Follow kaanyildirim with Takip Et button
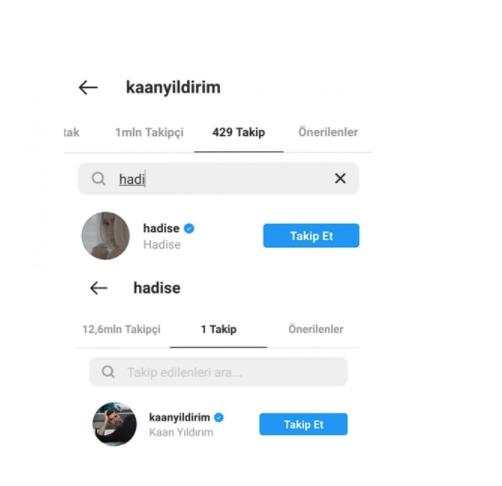 point(303,424)
